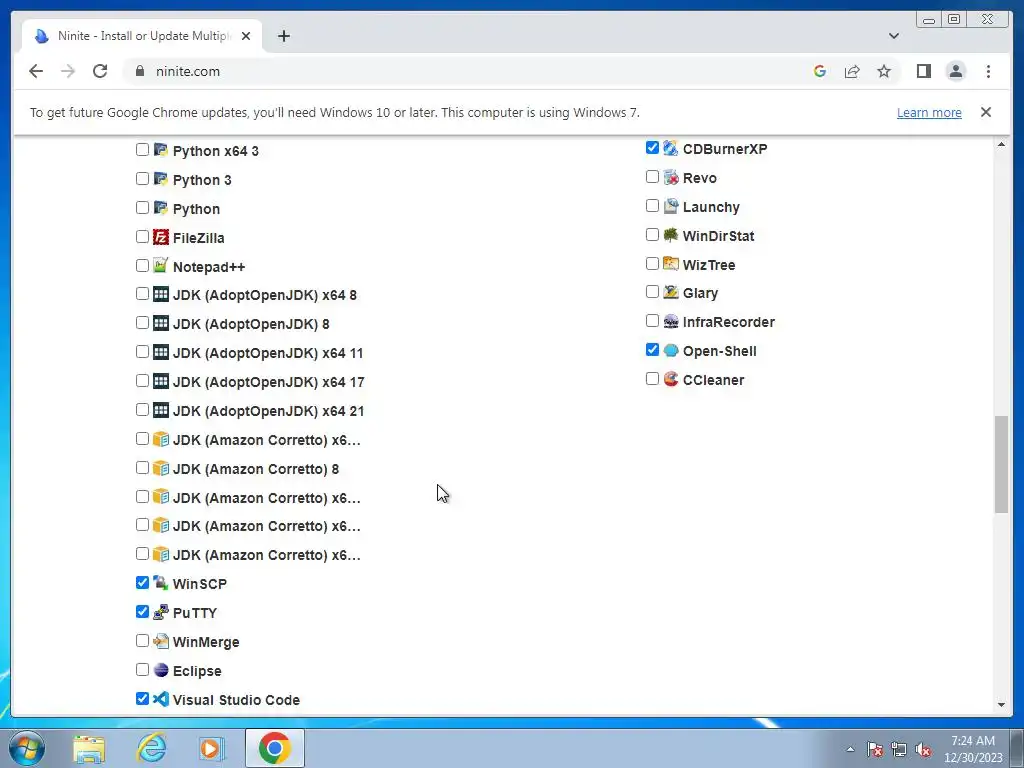
Task: Click the WizTree app icon
Action: point(671,264)
